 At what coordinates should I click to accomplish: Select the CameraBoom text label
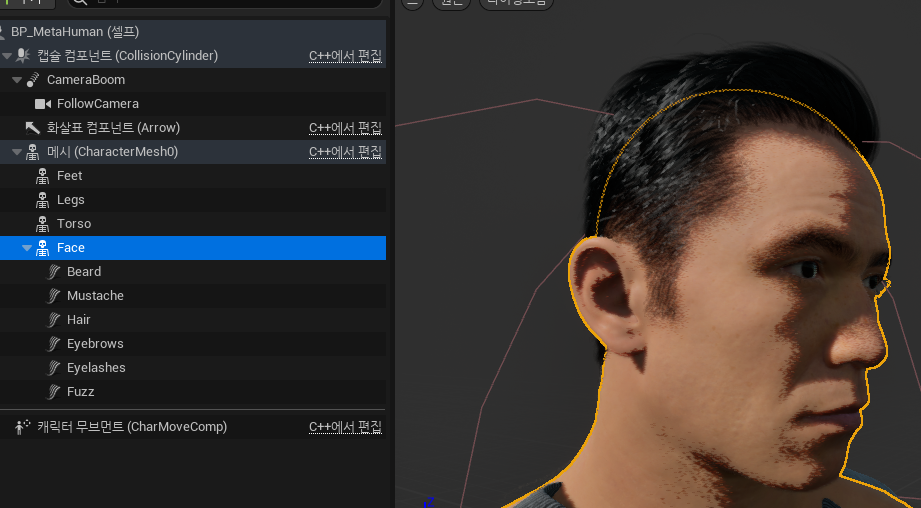click(x=86, y=80)
